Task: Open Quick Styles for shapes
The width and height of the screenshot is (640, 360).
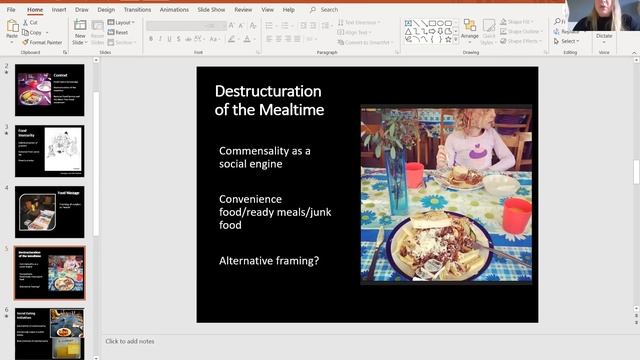Action: click(x=488, y=31)
